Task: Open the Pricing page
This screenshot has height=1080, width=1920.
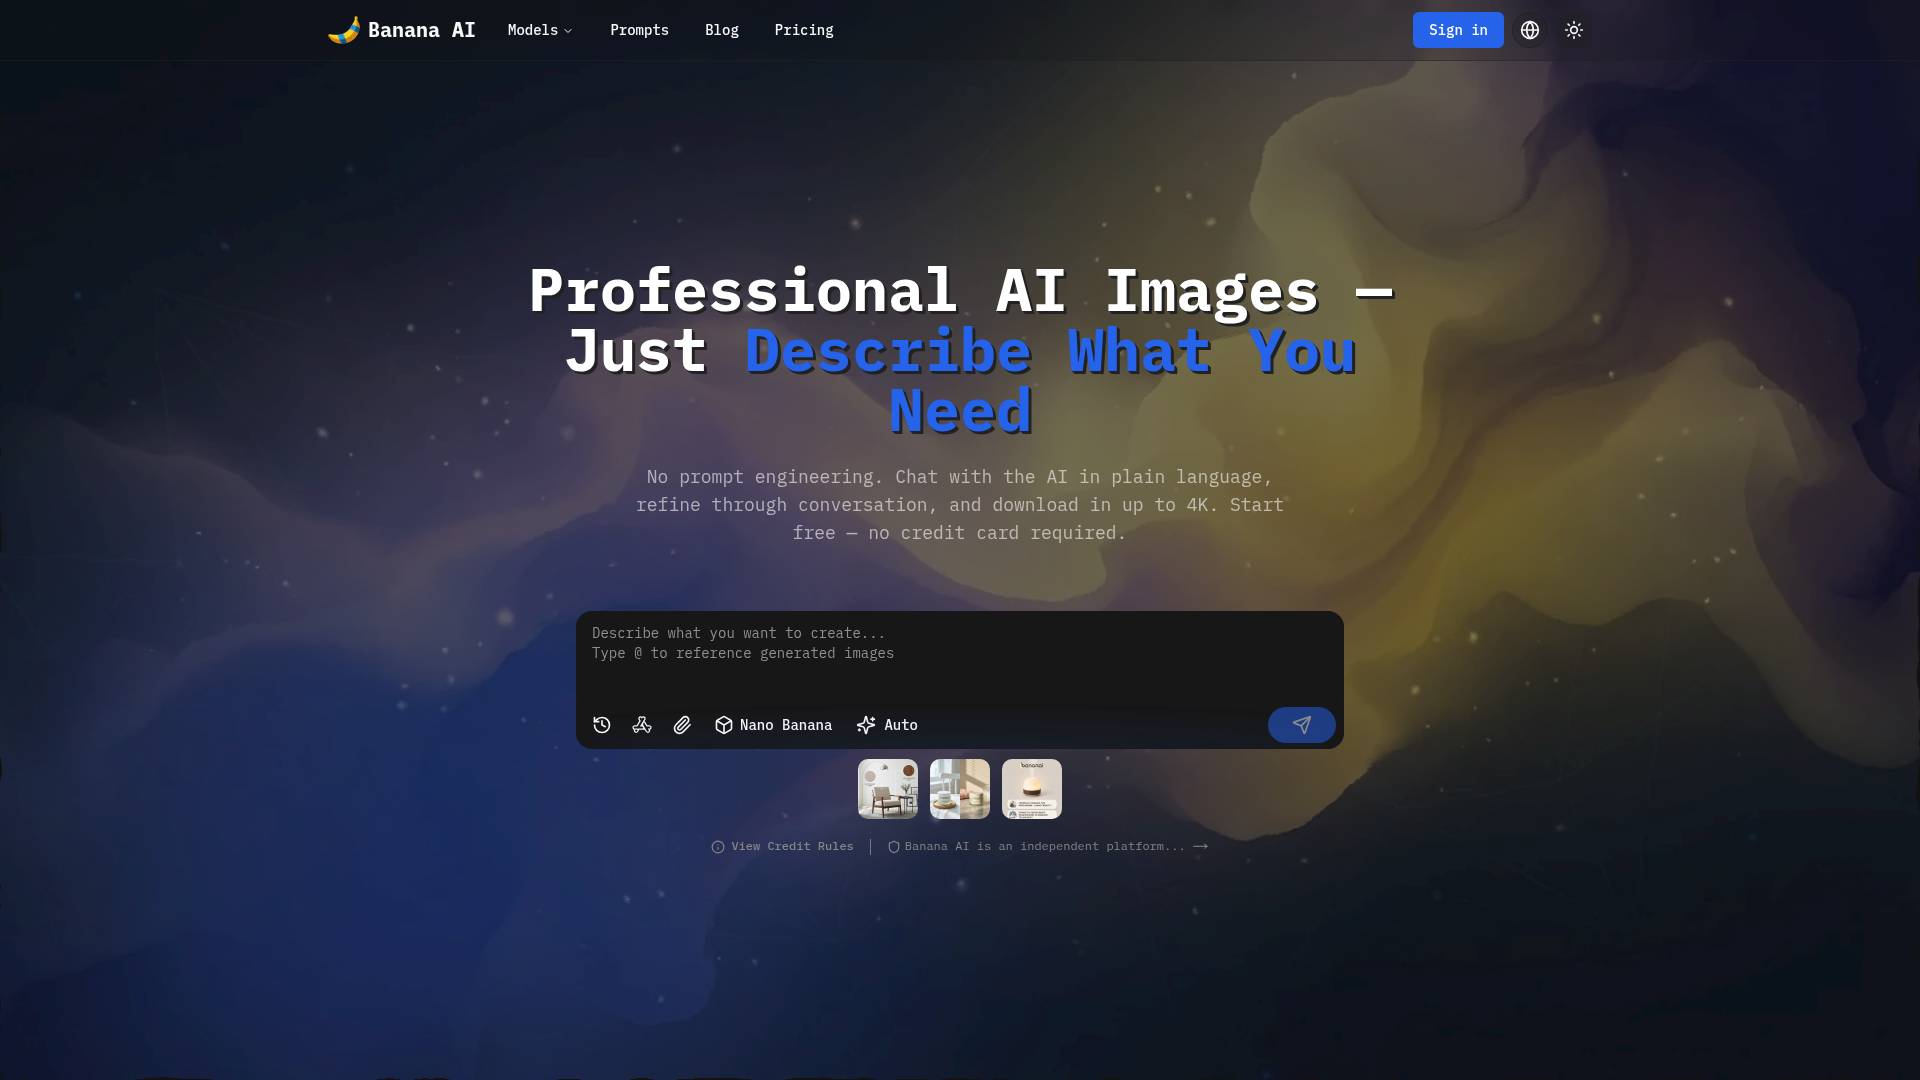Action: 803,30
